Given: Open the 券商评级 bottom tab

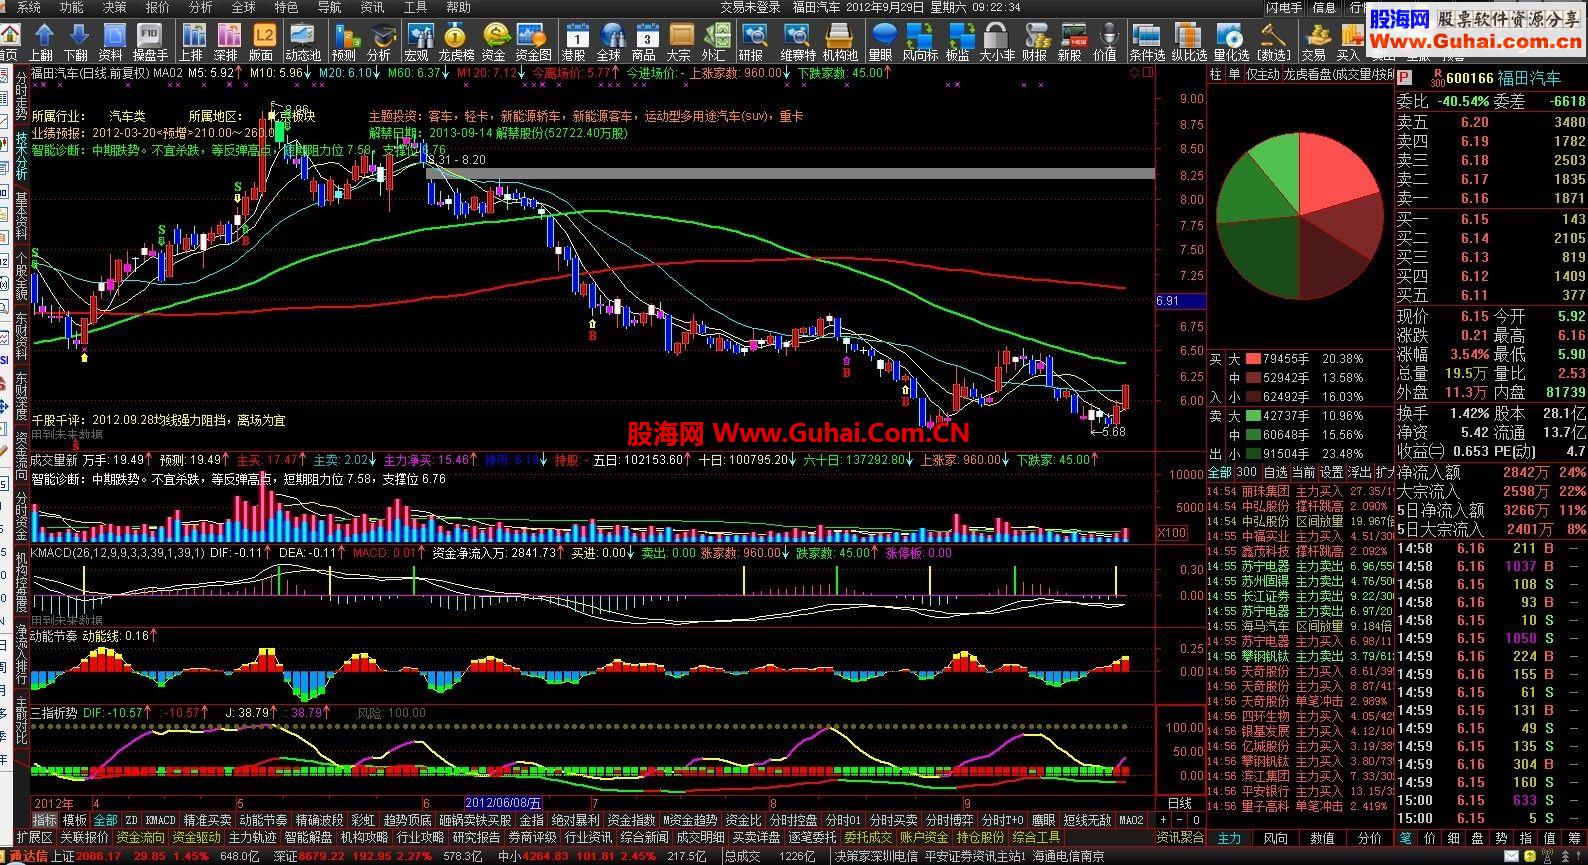Looking at the screenshot, I should (x=532, y=837).
